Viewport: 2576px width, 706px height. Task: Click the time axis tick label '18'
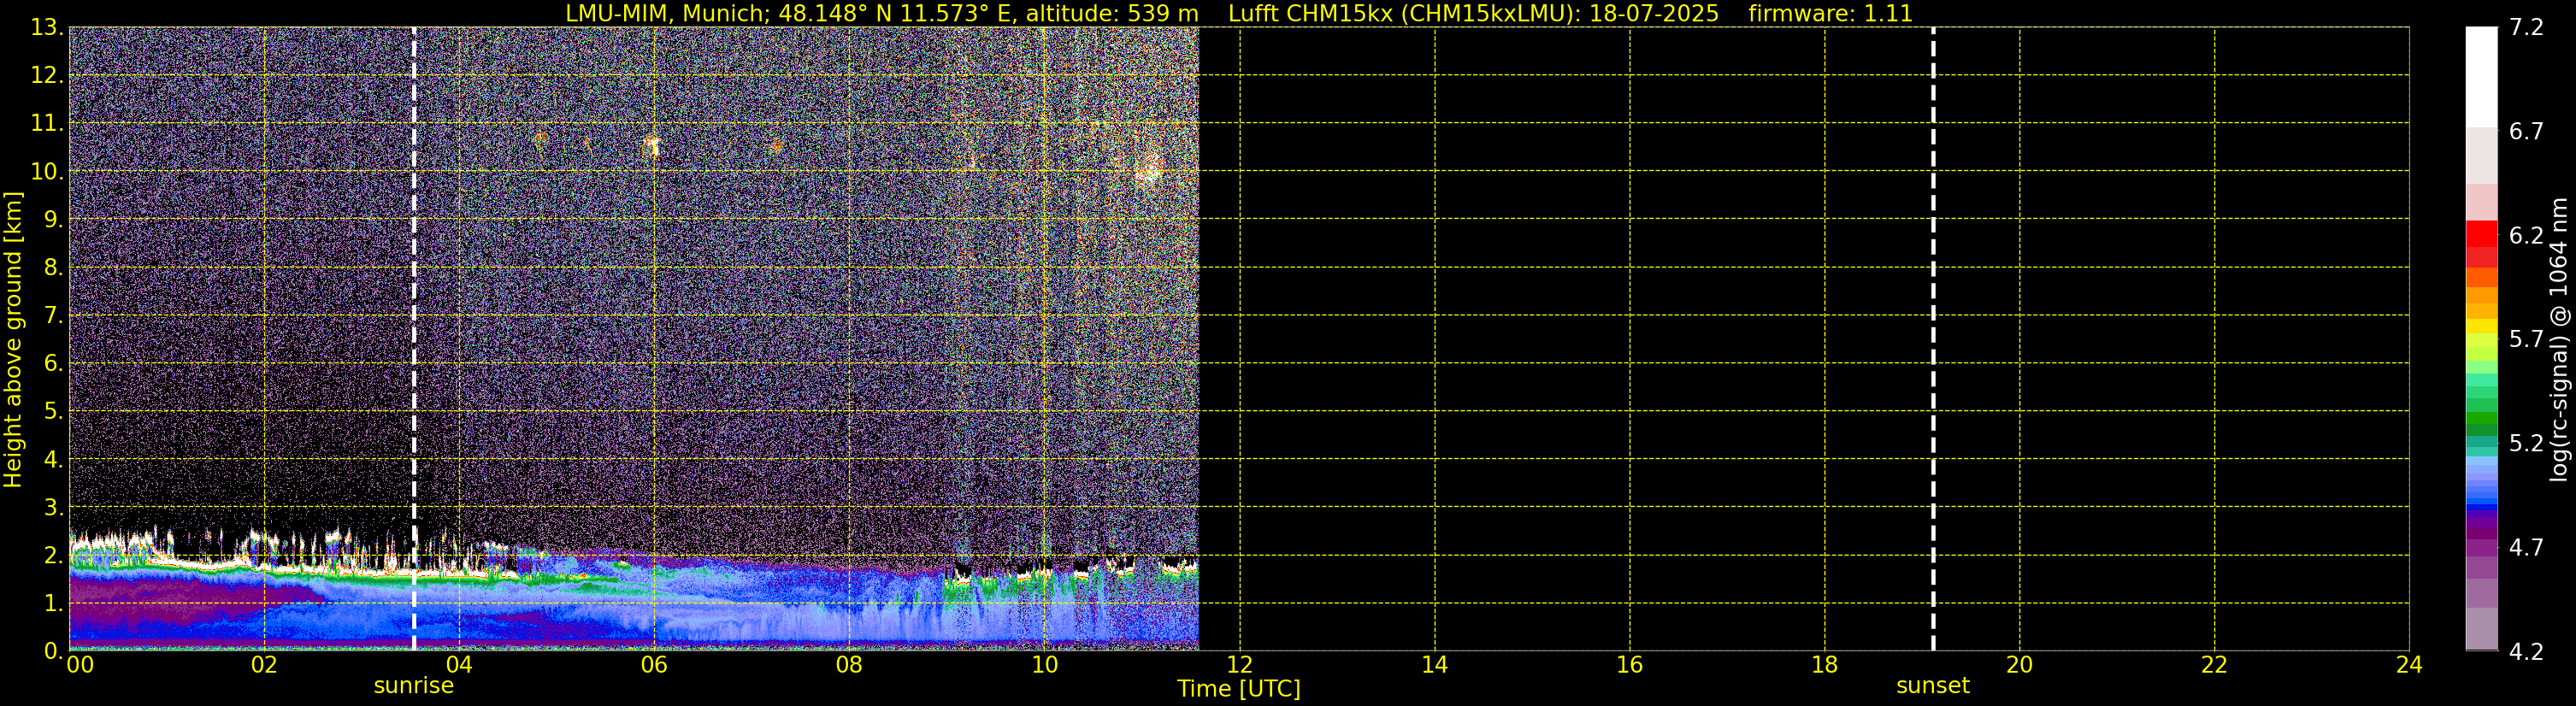coord(1824,665)
